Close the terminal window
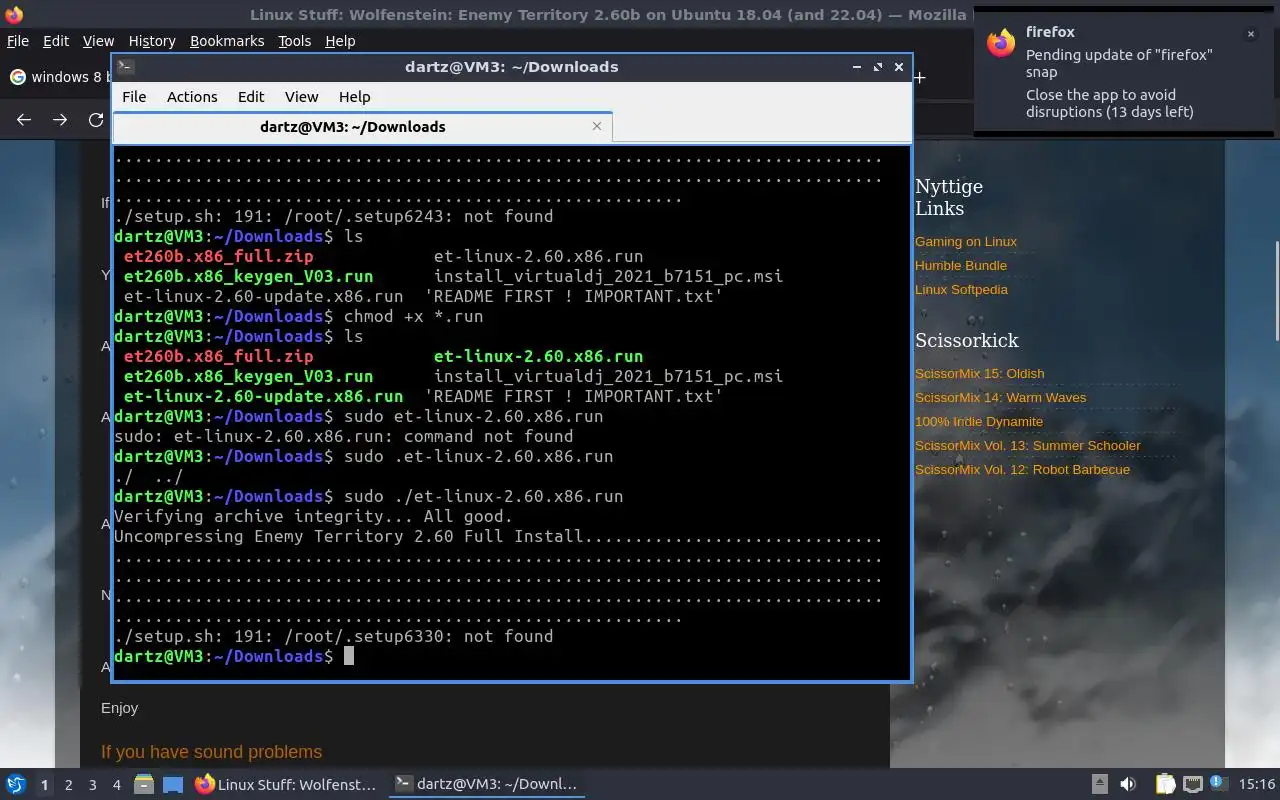The image size is (1280, 800). pos(899,67)
